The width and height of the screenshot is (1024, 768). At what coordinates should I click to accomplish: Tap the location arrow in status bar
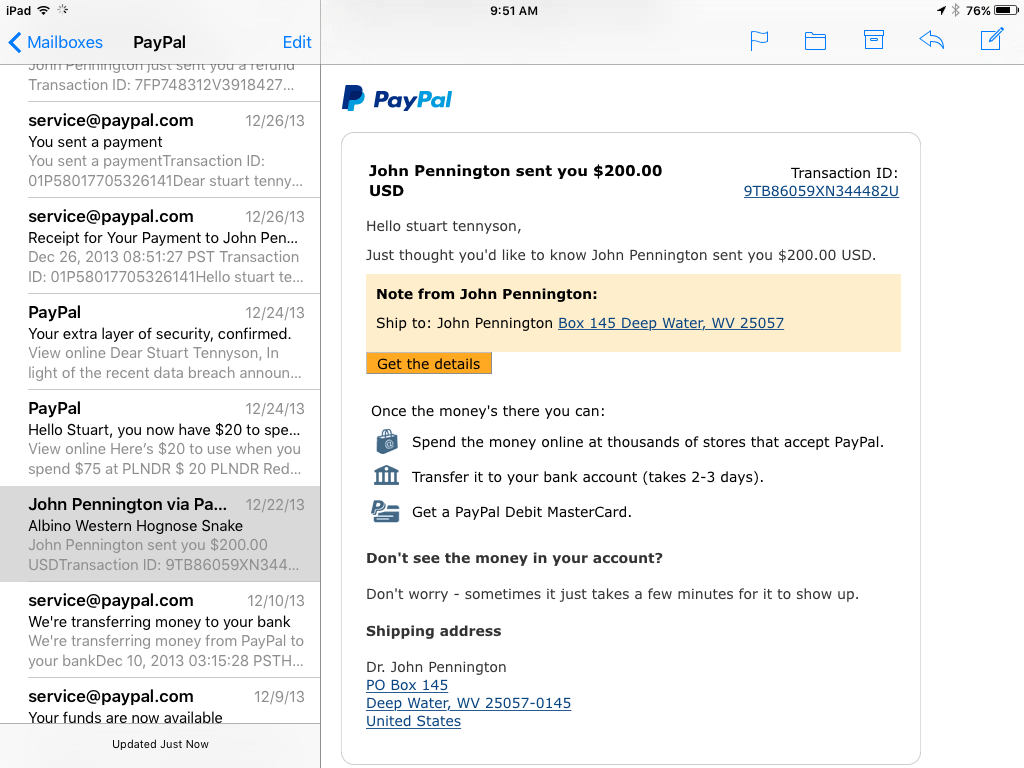coord(941,10)
